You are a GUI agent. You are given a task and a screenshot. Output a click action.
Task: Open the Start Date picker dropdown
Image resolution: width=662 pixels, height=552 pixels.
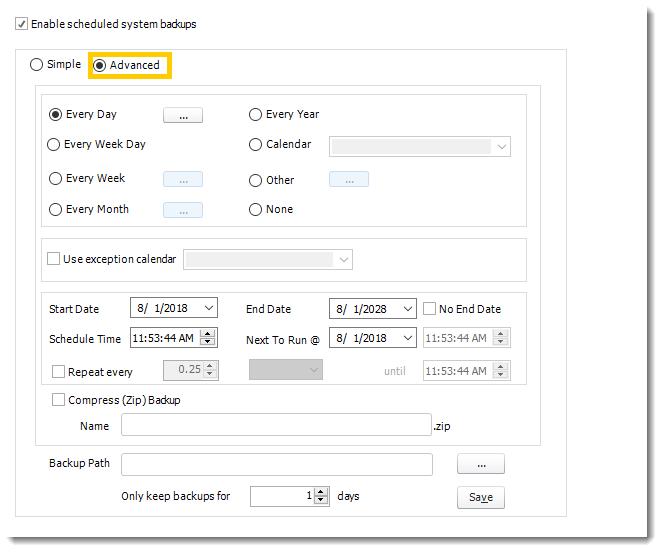click(x=209, y=308)
